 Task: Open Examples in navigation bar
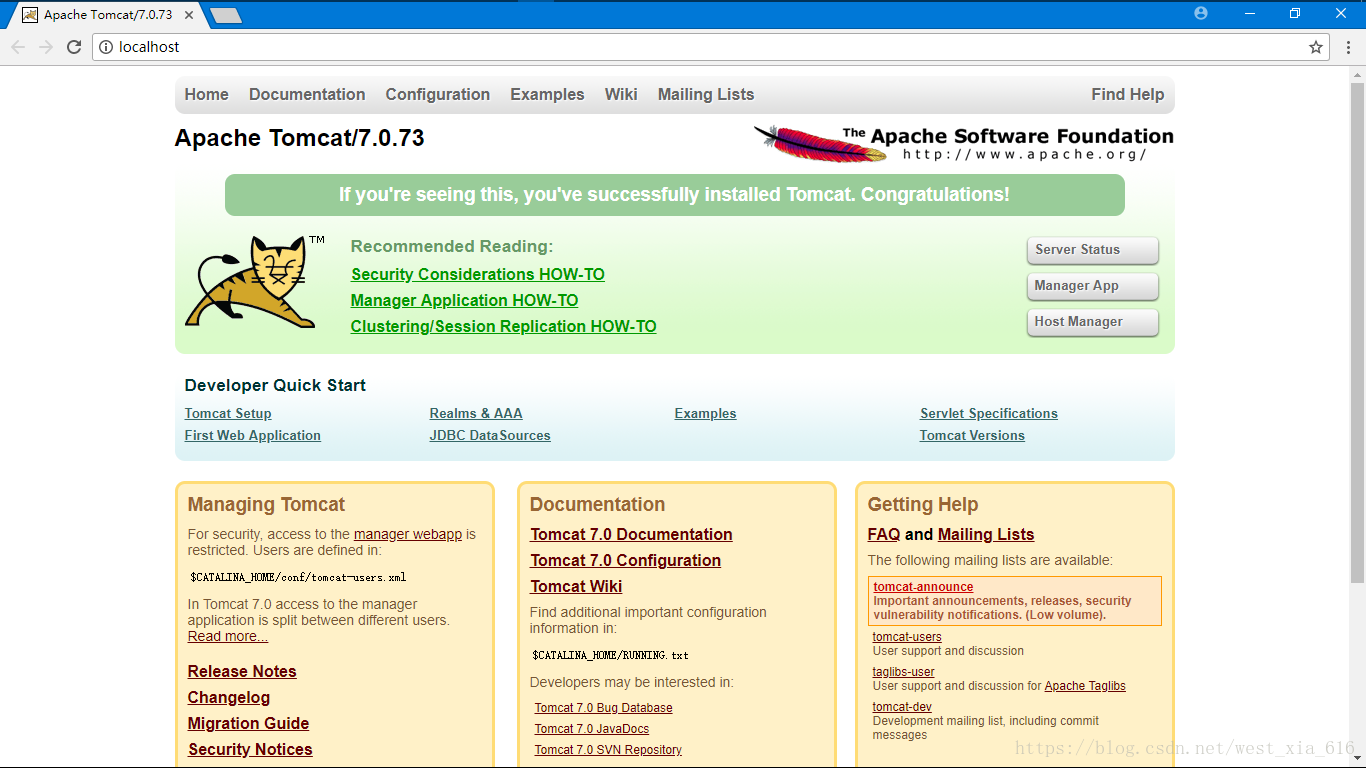(547, 94)
